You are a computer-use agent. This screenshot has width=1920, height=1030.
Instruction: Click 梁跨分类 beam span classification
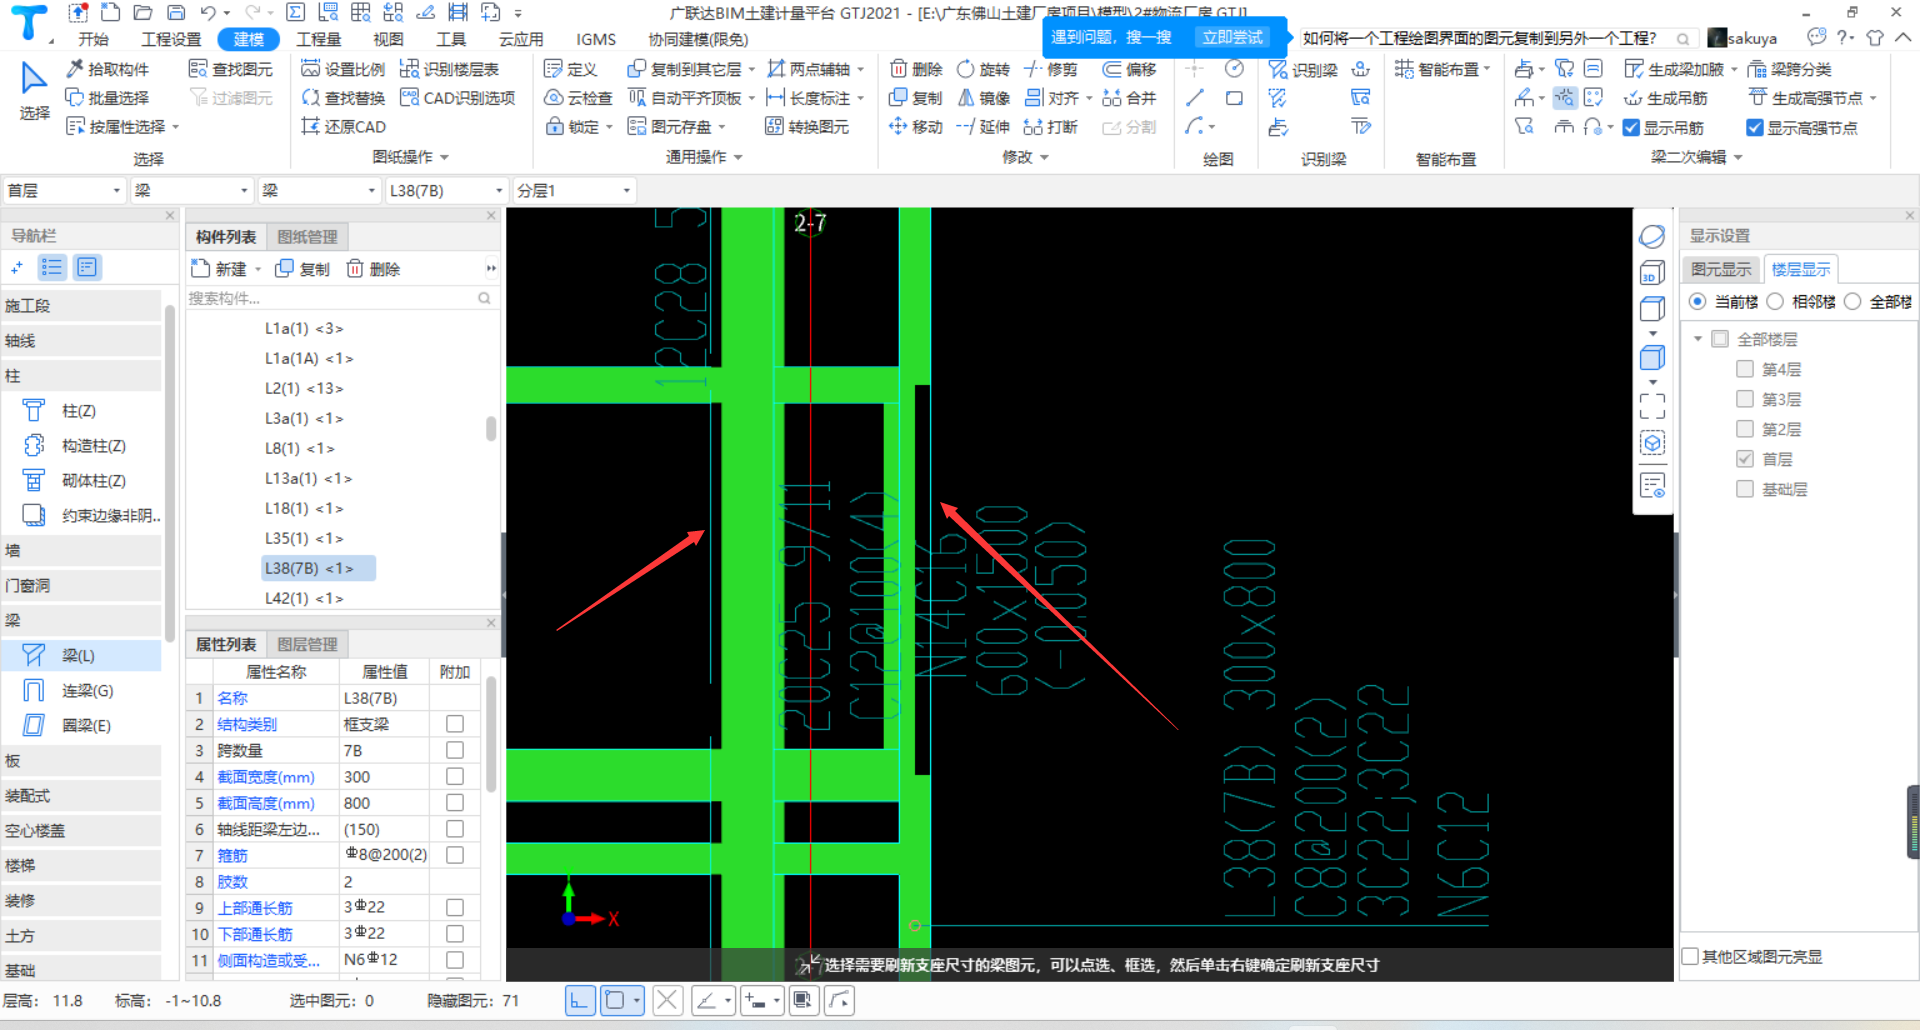1789,69
